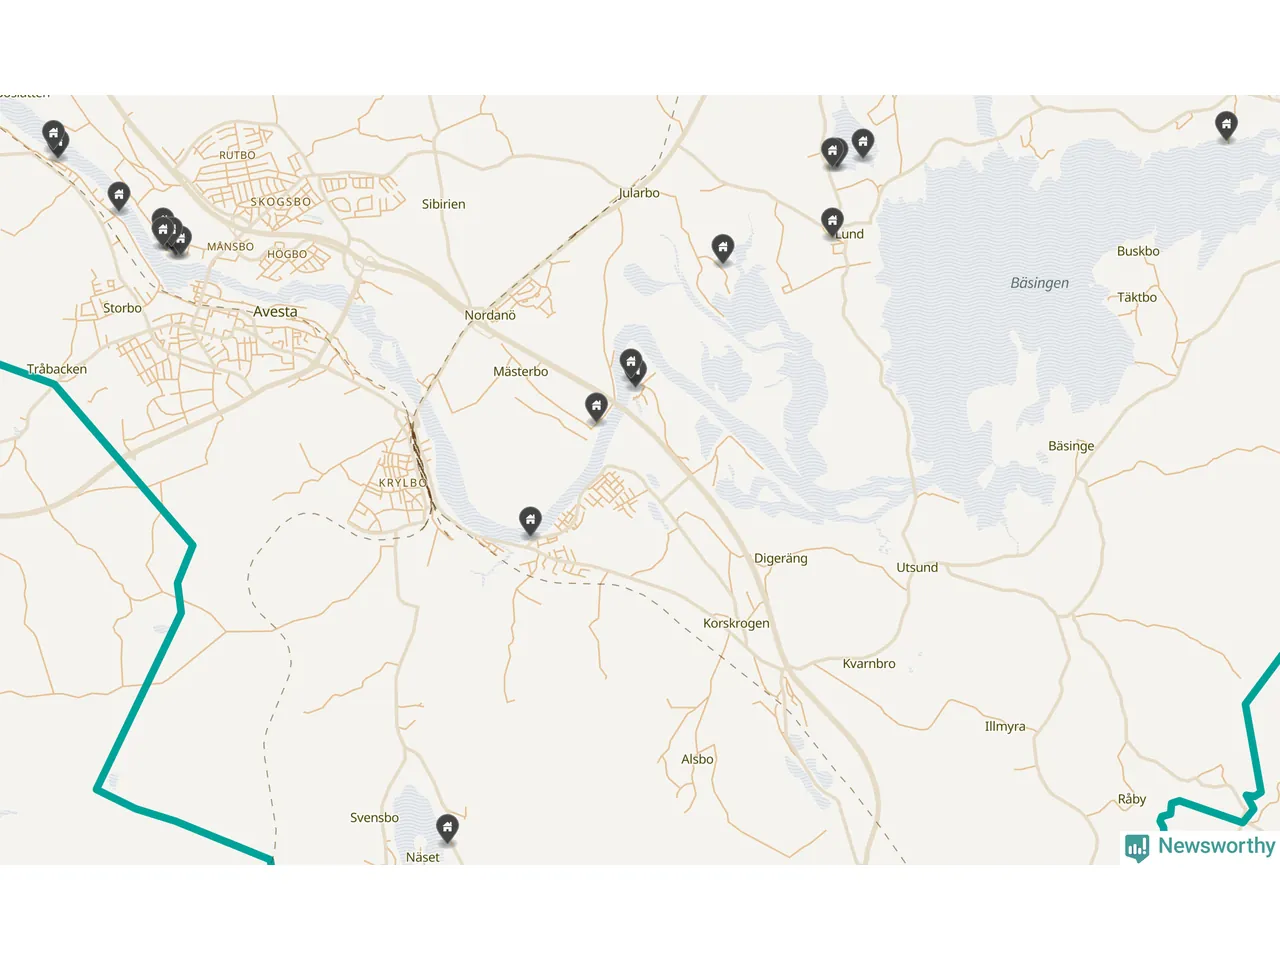The width and height of the screenshot is (1280, 960).
Task: Click the Bäsingen lake label
Action: (x=1039, y=283)
